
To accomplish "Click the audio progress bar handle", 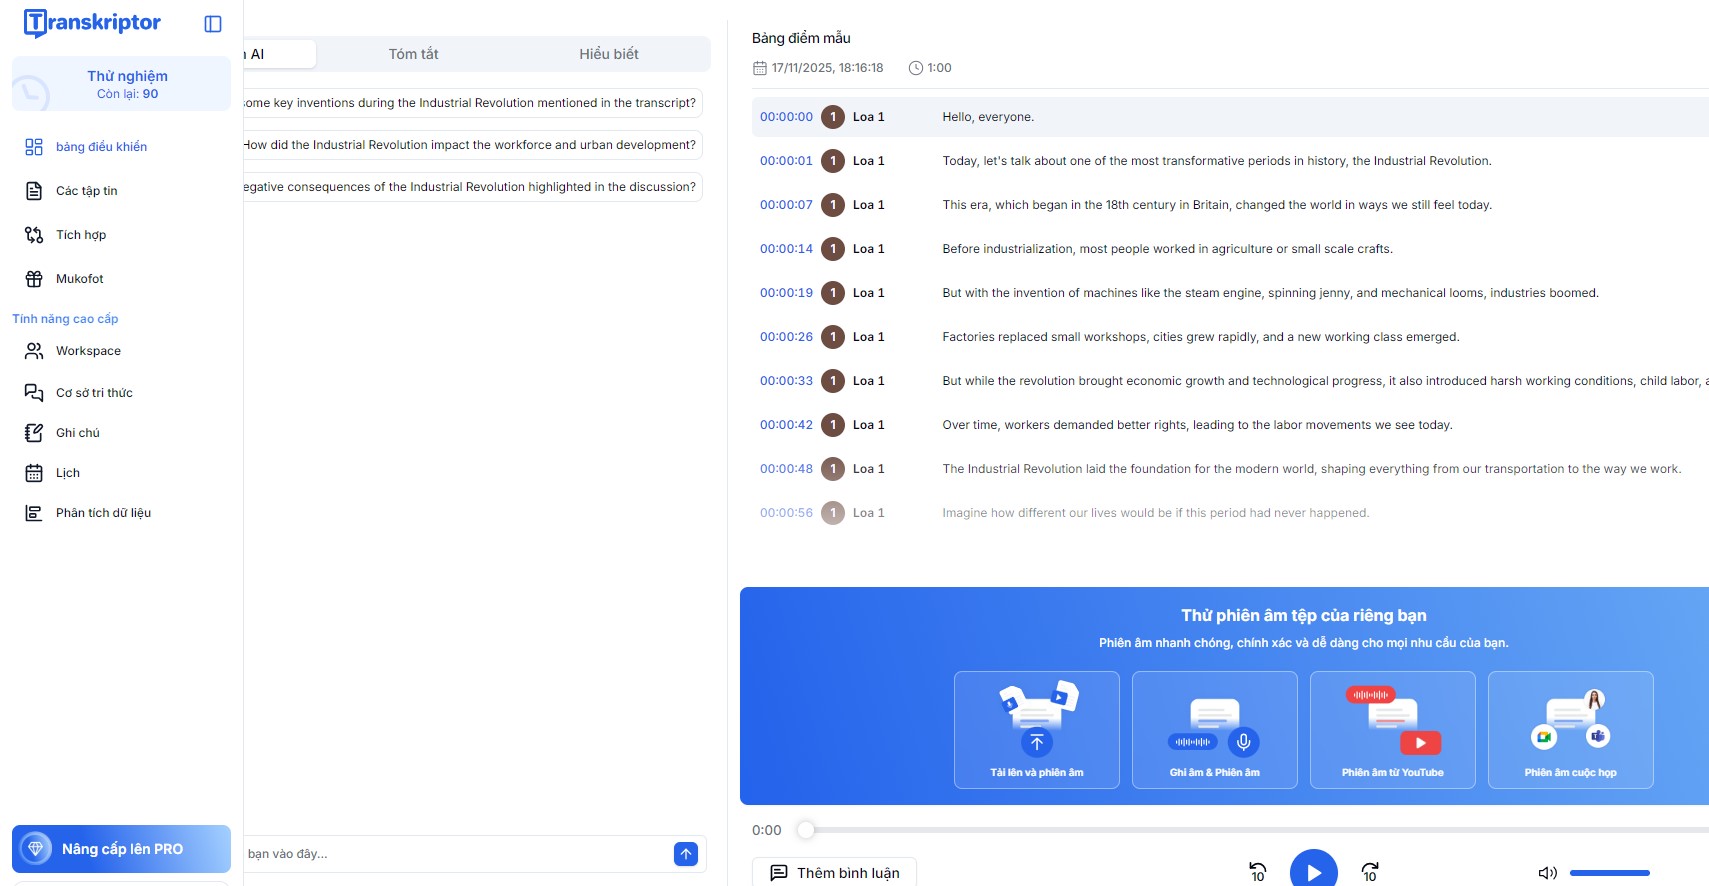I will [806, 830].
